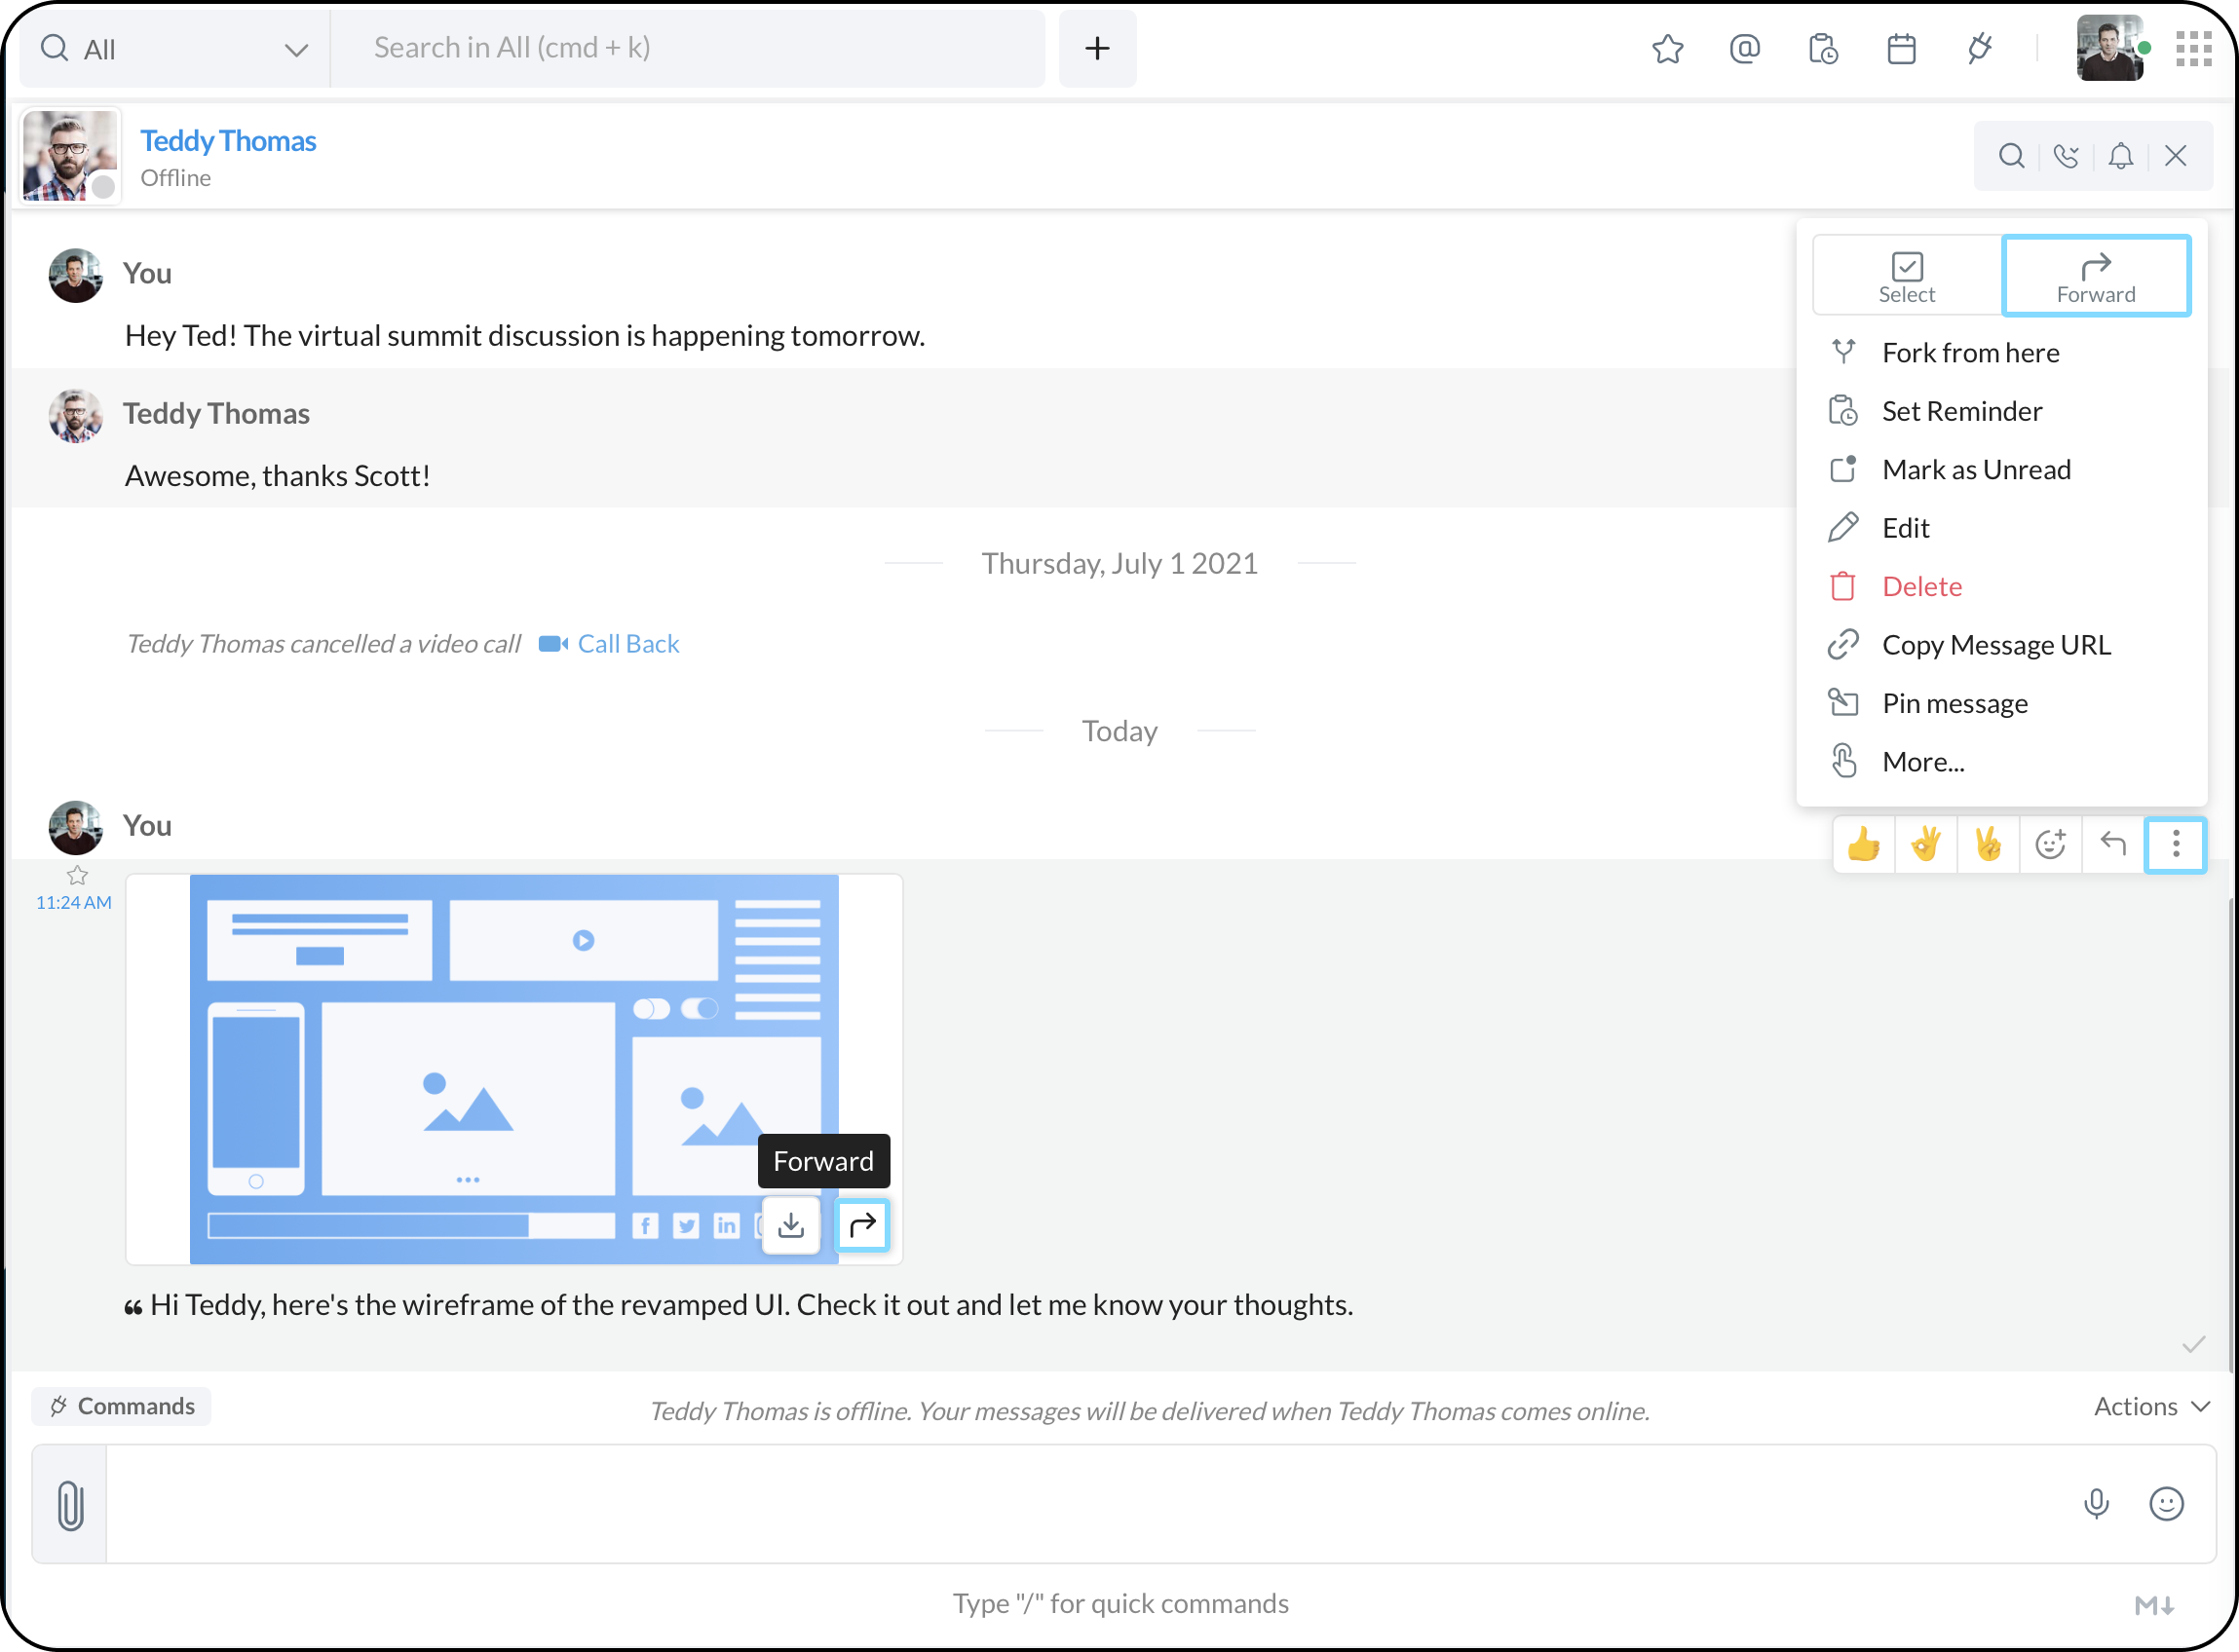Viewport: 2239px width, 1652px height.
Task: Open the calendar icon in top bar
Action: point(1900,48)
